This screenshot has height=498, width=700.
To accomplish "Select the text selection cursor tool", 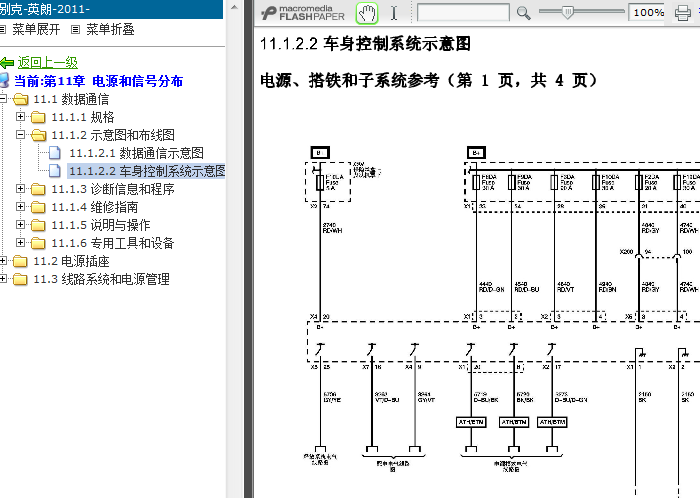I will tap(394, 12).
